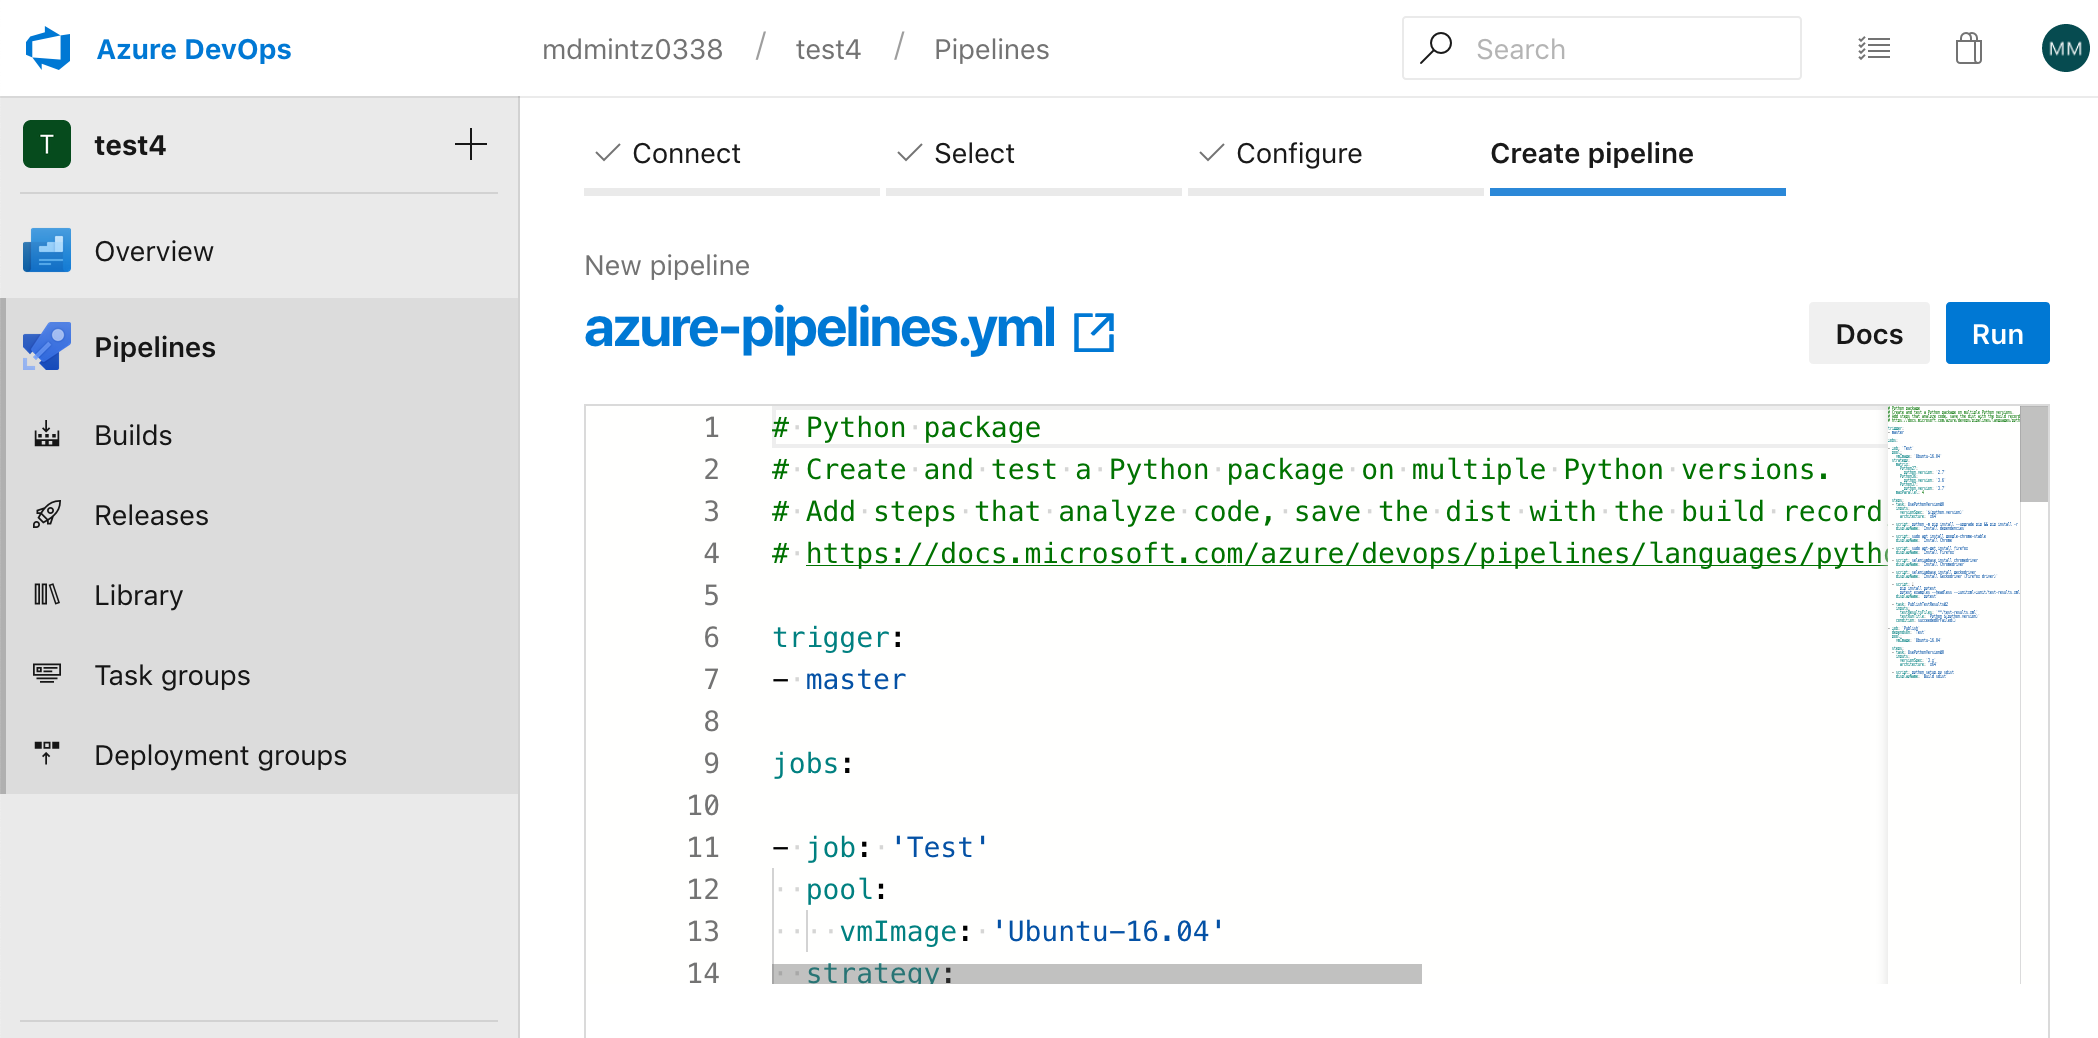
Task: Click the mdmintz0338 breadcrumb link
Action: 632,49
